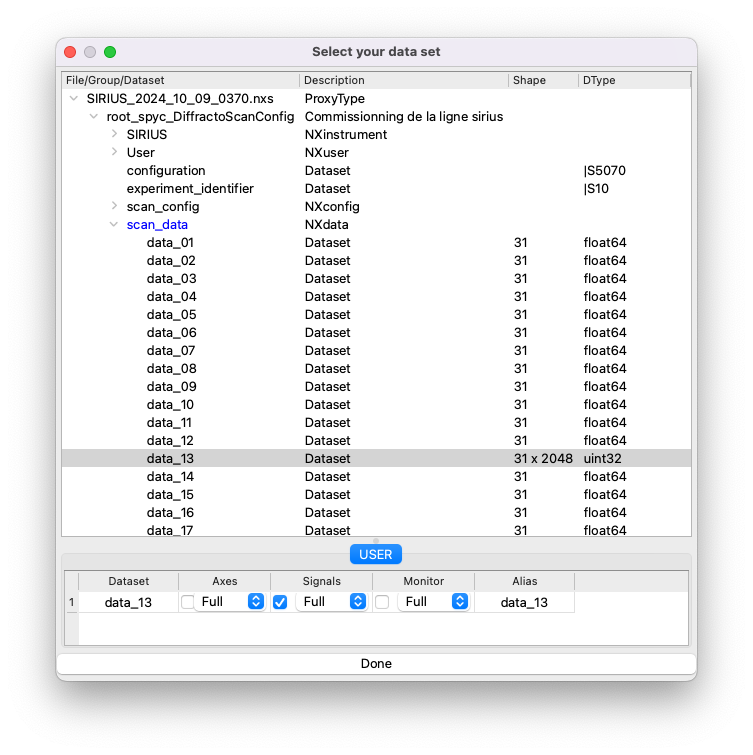Click the Description column header
Image resolution: width=753 pixels, height=755 pixels.
[403, 80]
